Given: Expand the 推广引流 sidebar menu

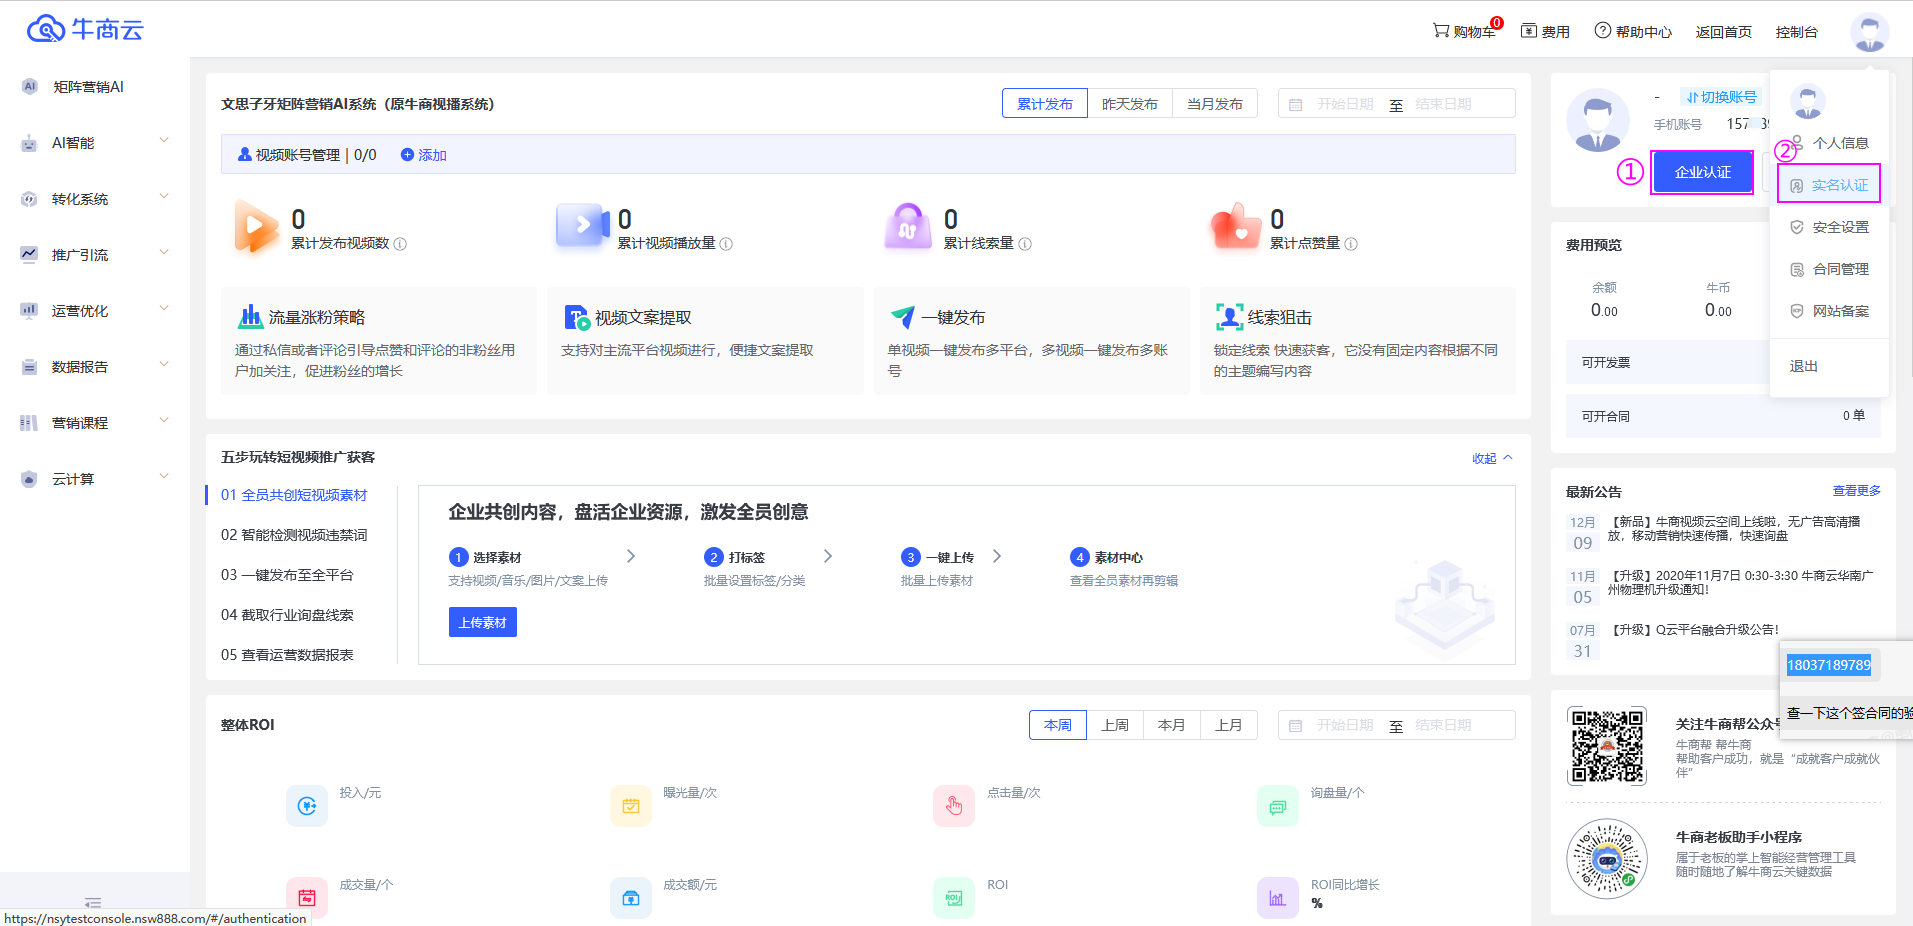Looking at the screenshot, I should tap(95, 255).
